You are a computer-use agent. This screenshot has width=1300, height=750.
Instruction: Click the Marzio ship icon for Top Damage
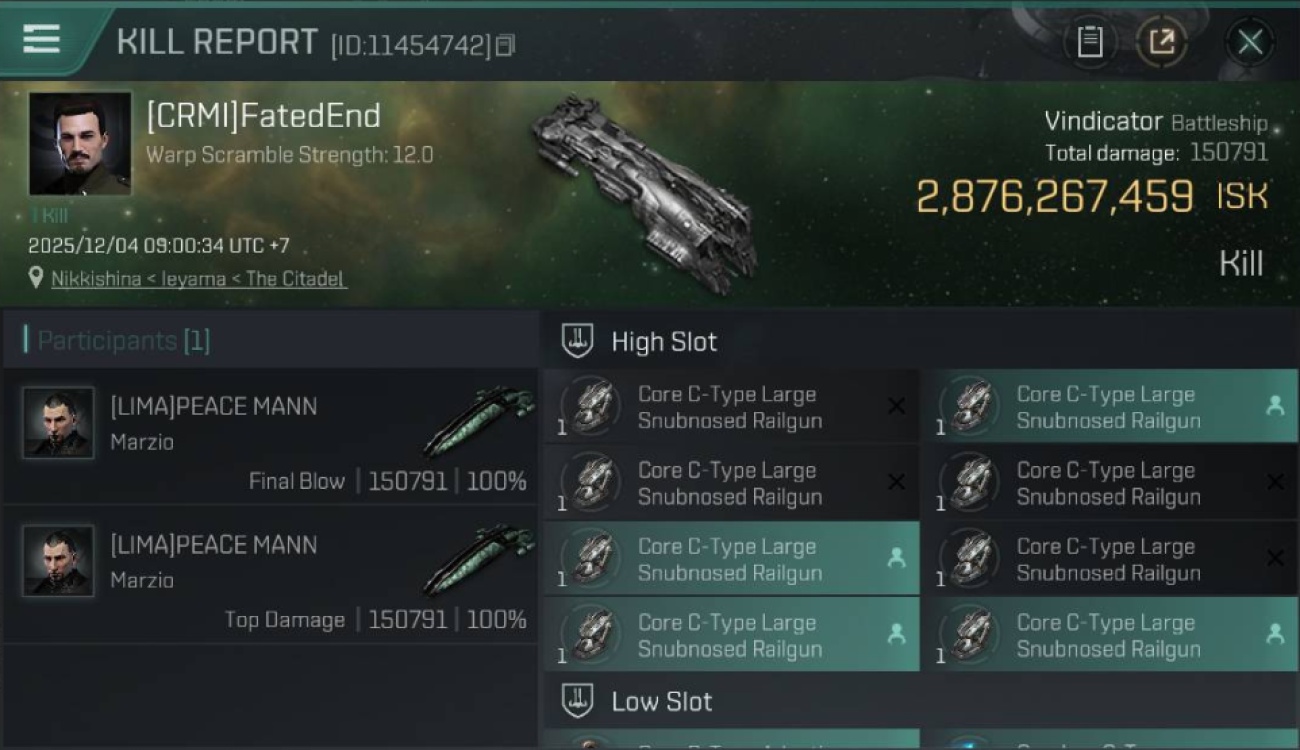[x=478, y=561]
